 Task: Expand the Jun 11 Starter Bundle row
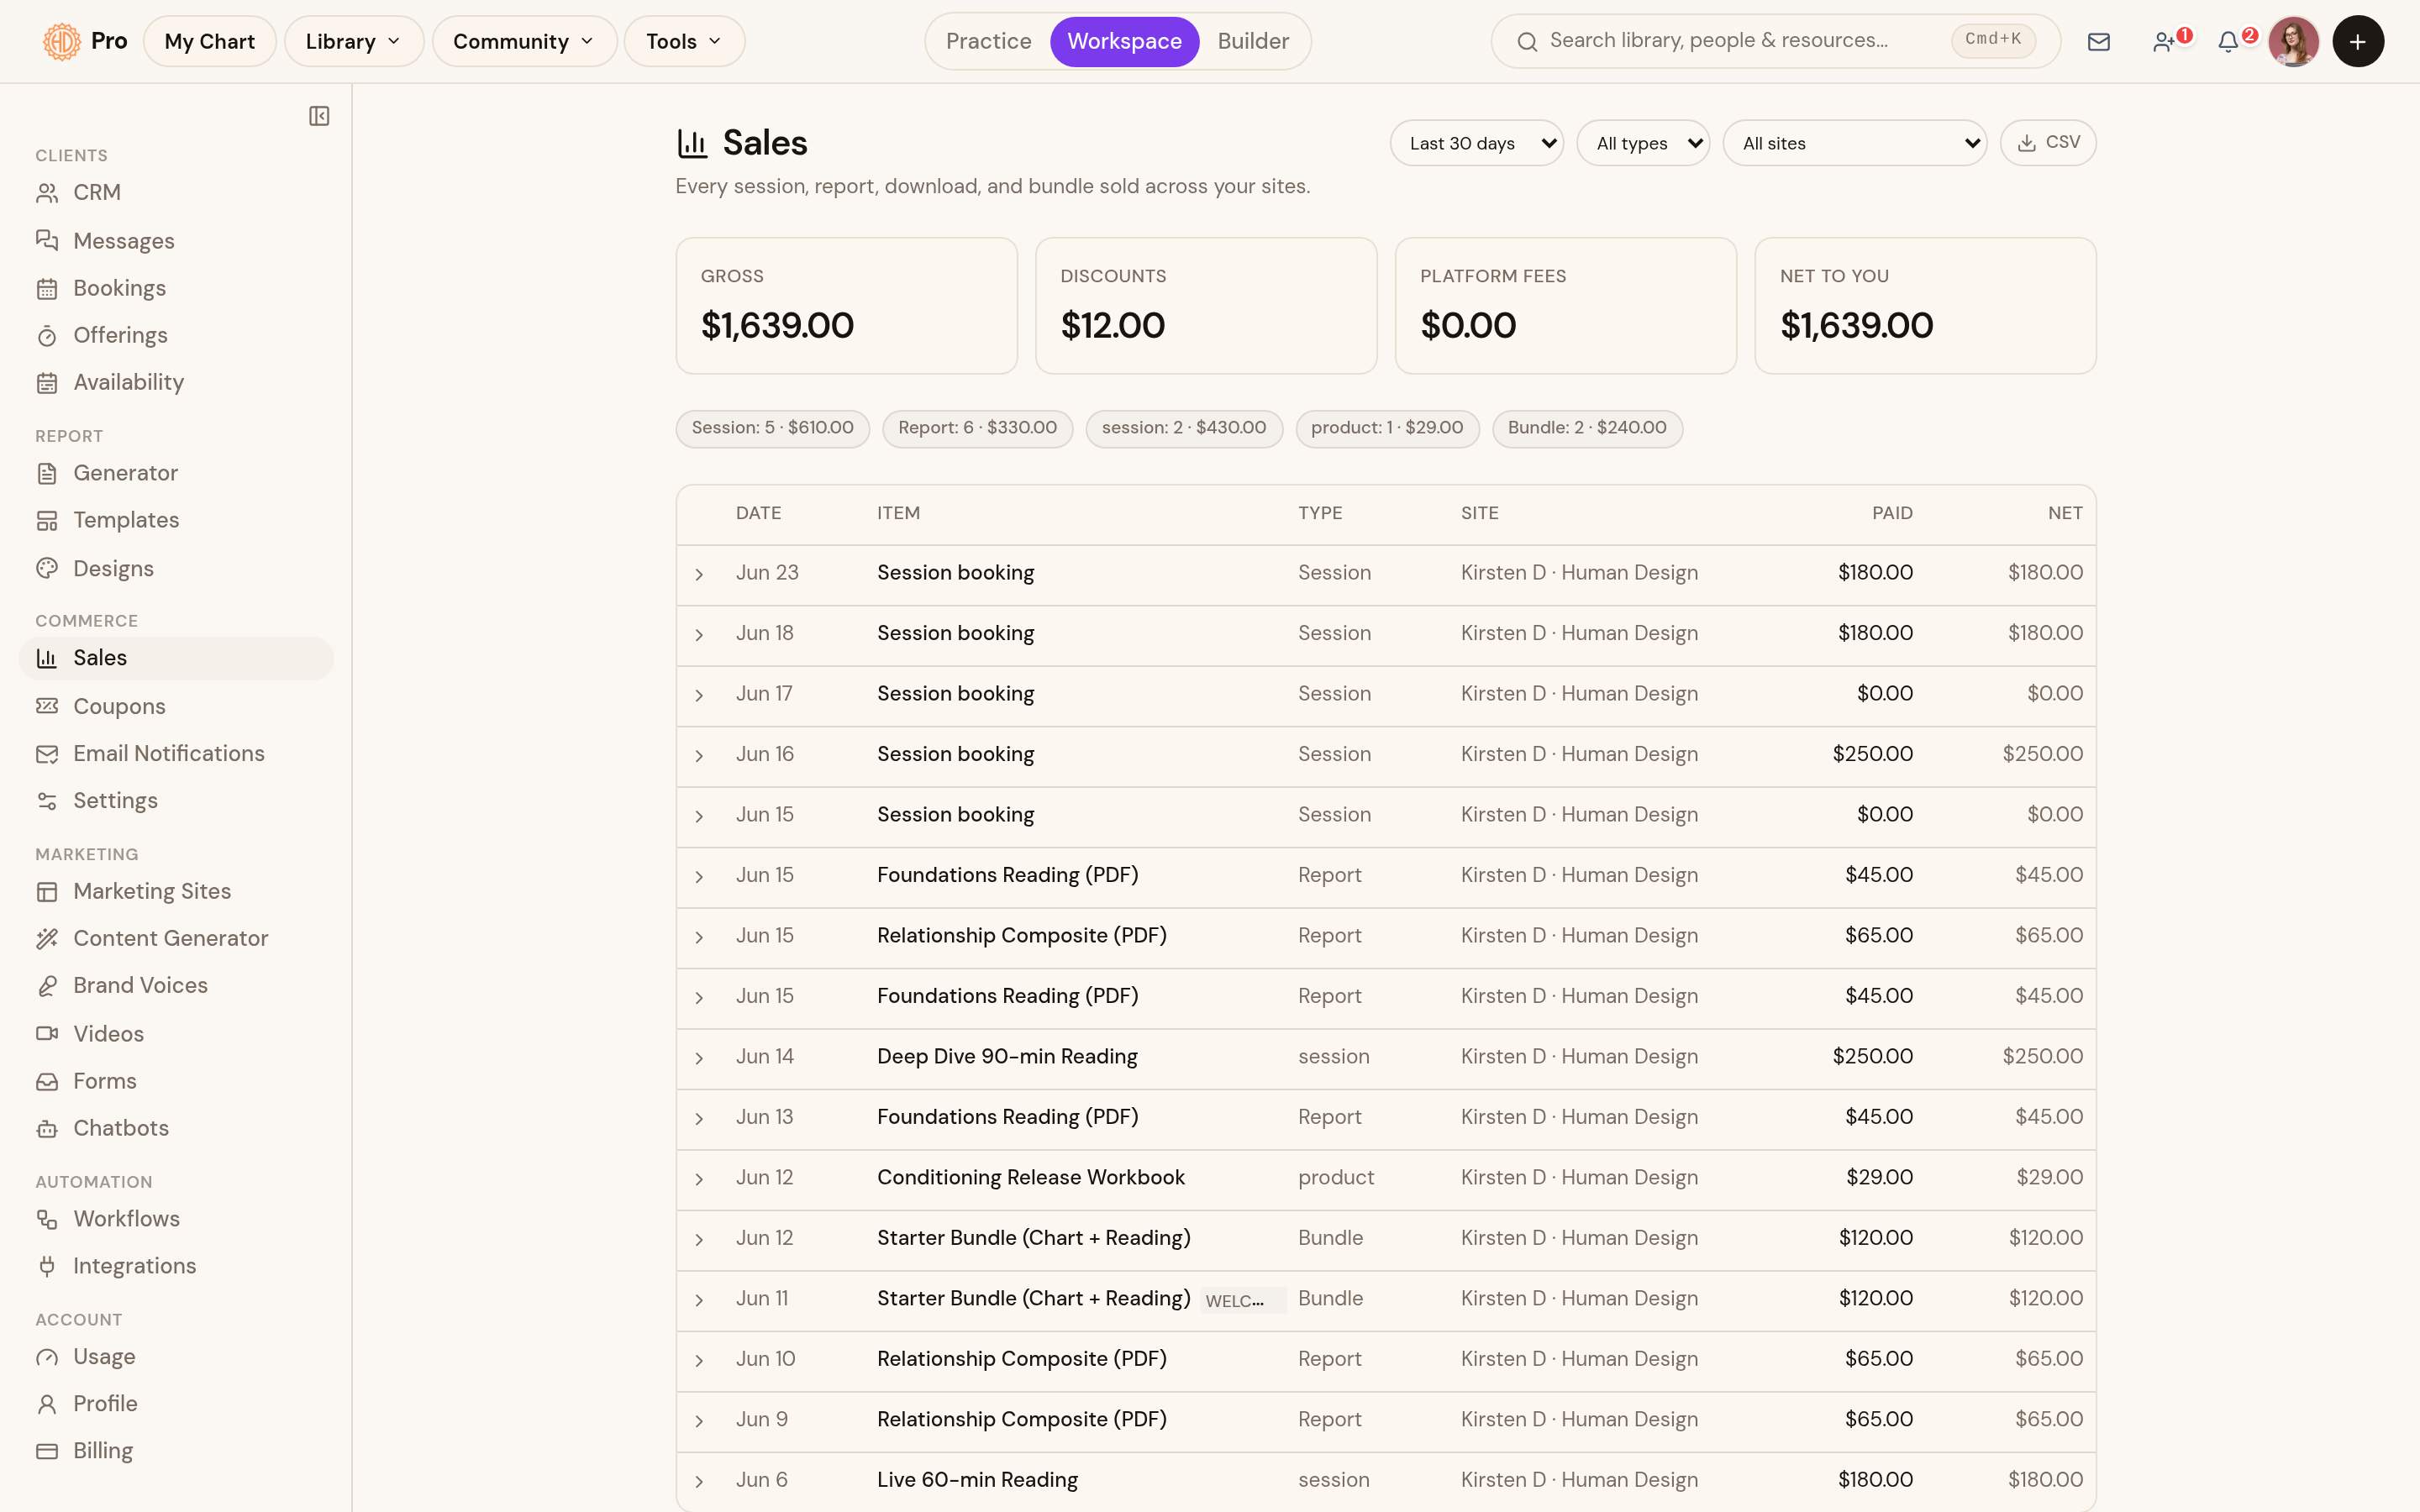click(699, 1300)
